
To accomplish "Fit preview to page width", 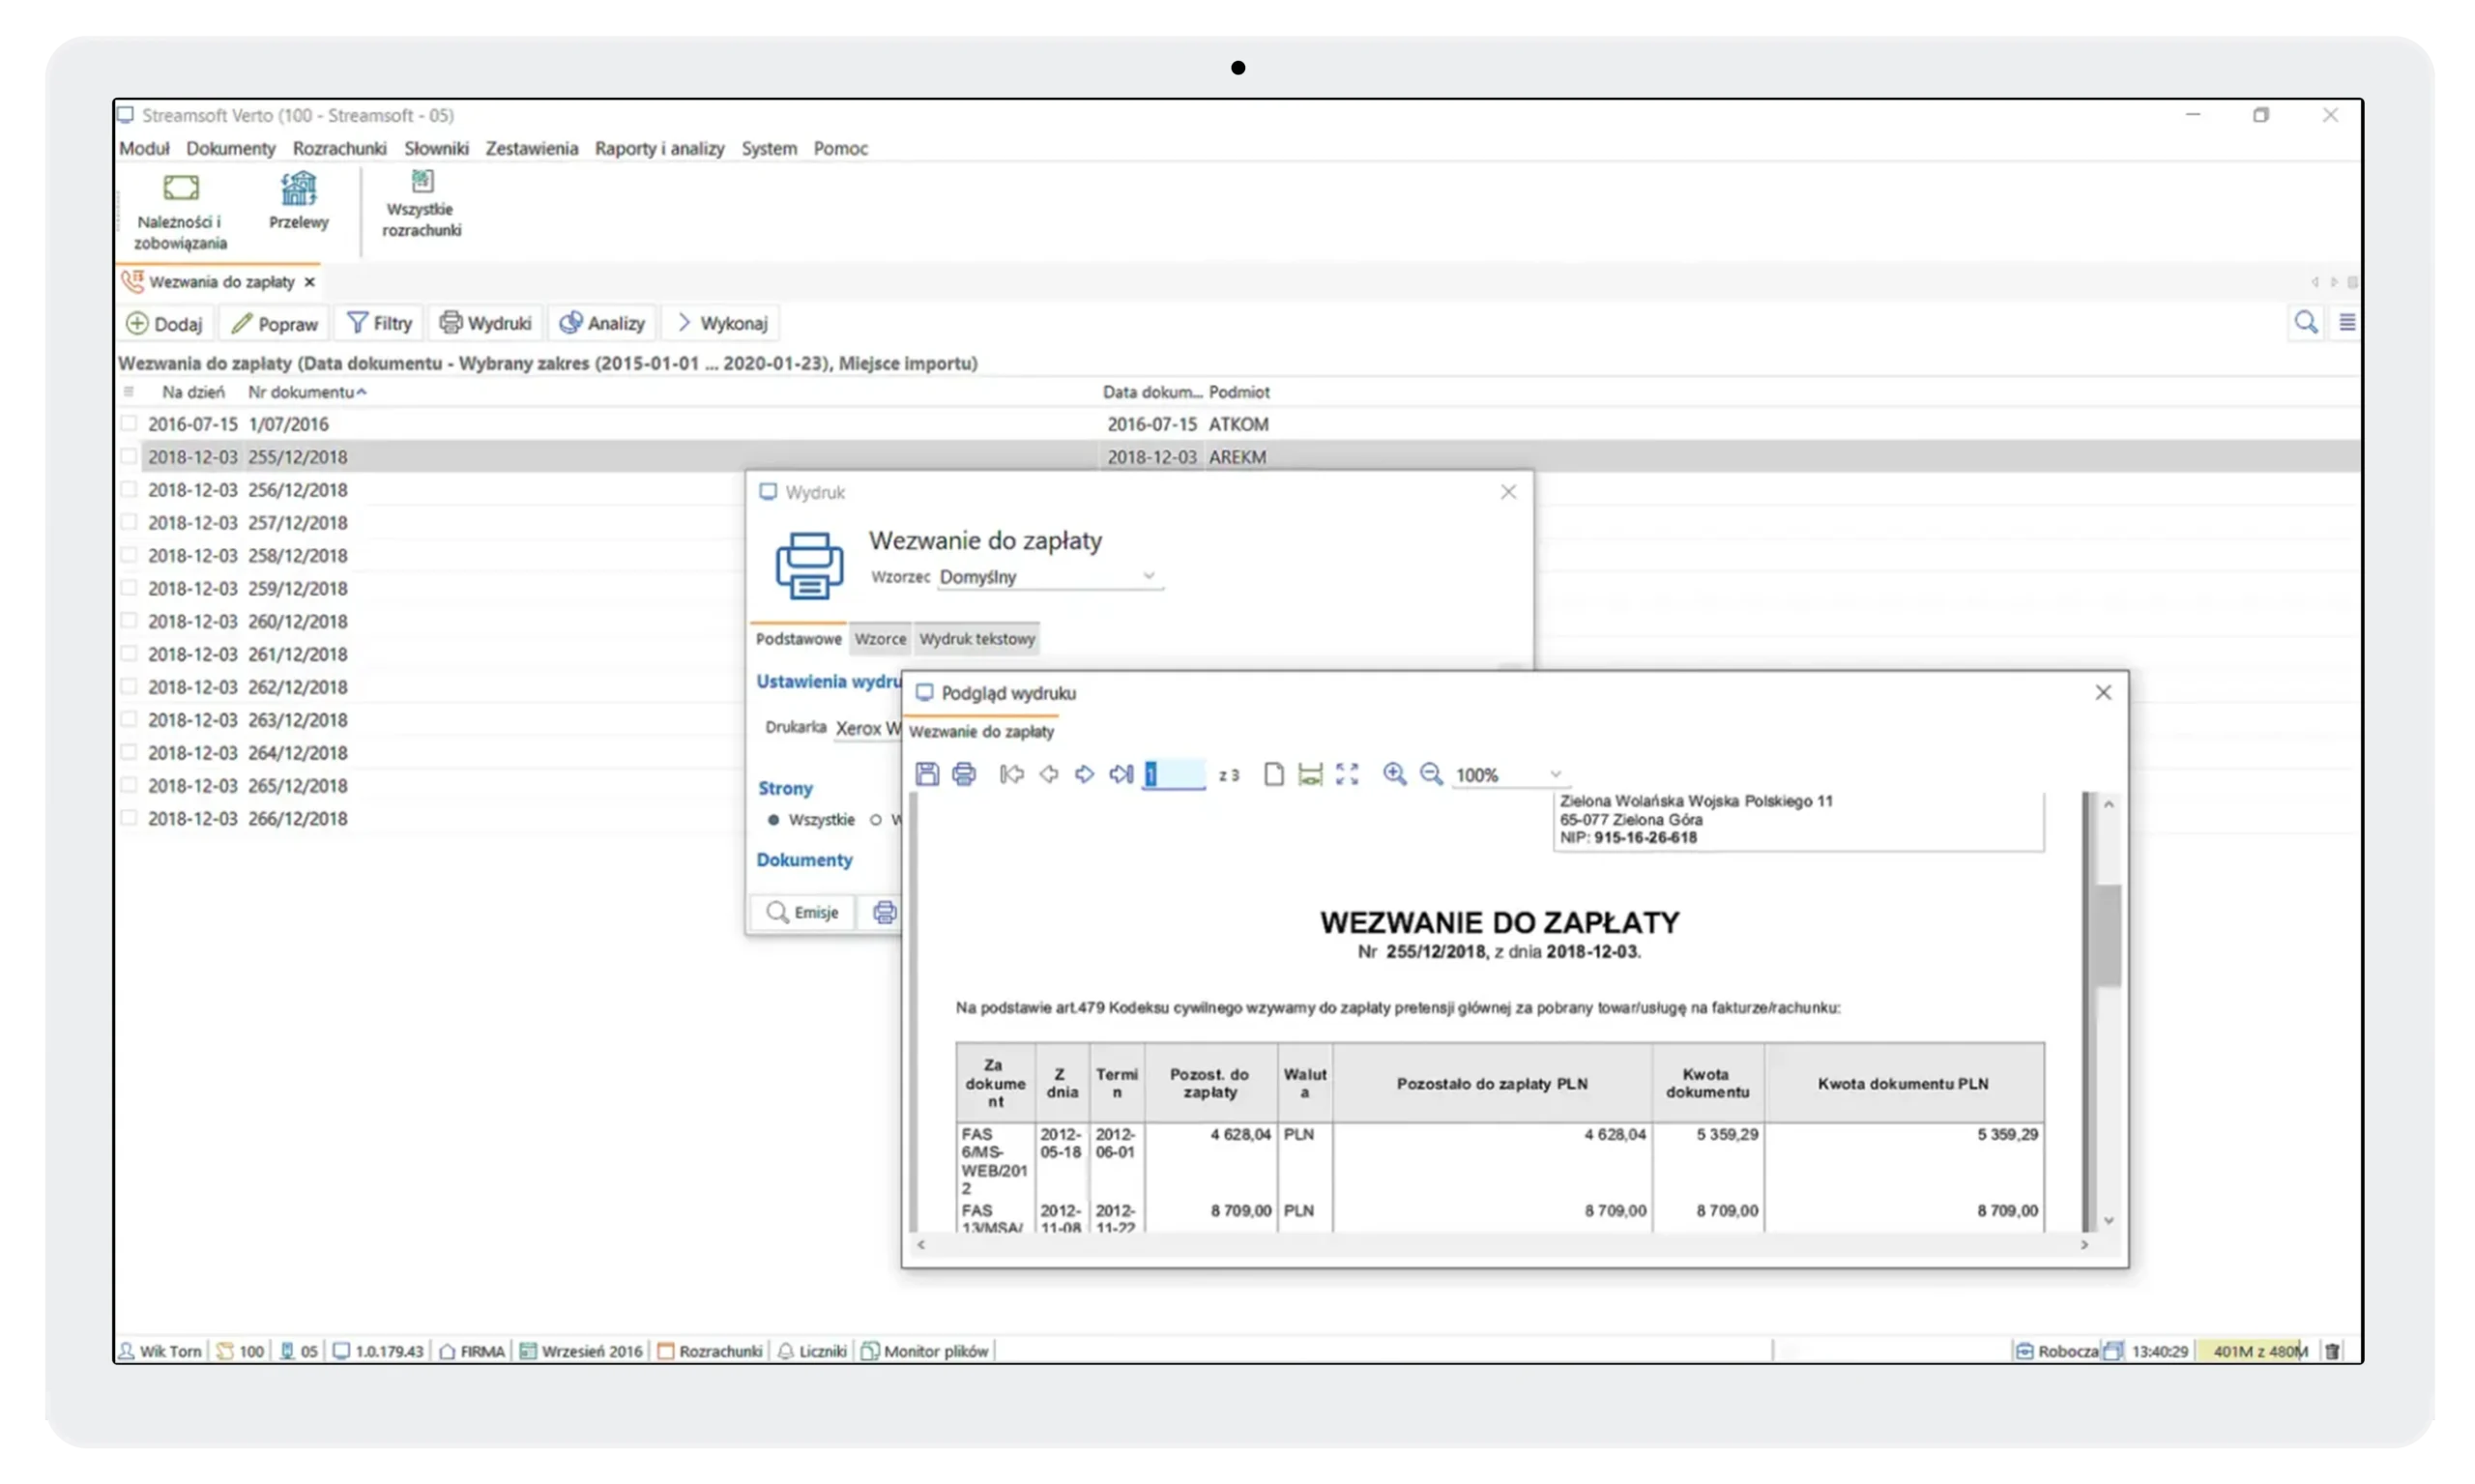I will pos(1310,774).
